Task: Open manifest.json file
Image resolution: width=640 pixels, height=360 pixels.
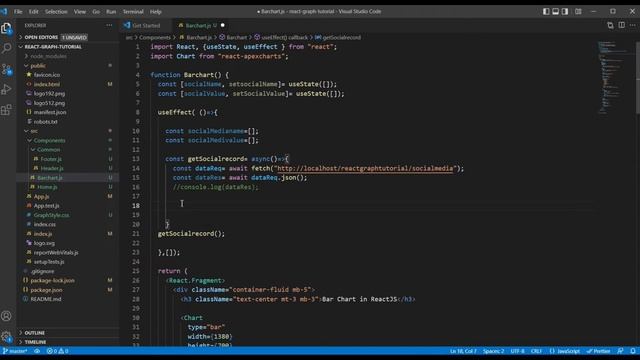Action: pos(67,112)
